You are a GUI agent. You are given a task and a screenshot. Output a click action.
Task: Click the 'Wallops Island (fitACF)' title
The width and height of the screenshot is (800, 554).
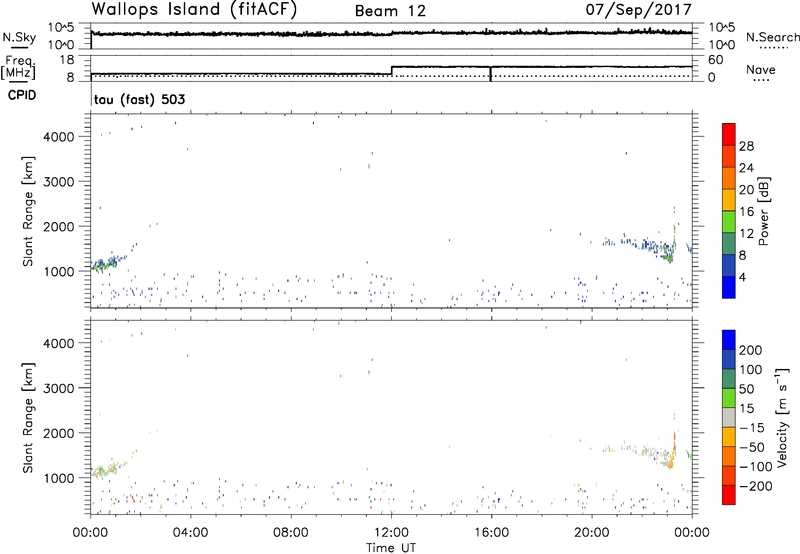point(193,10)
